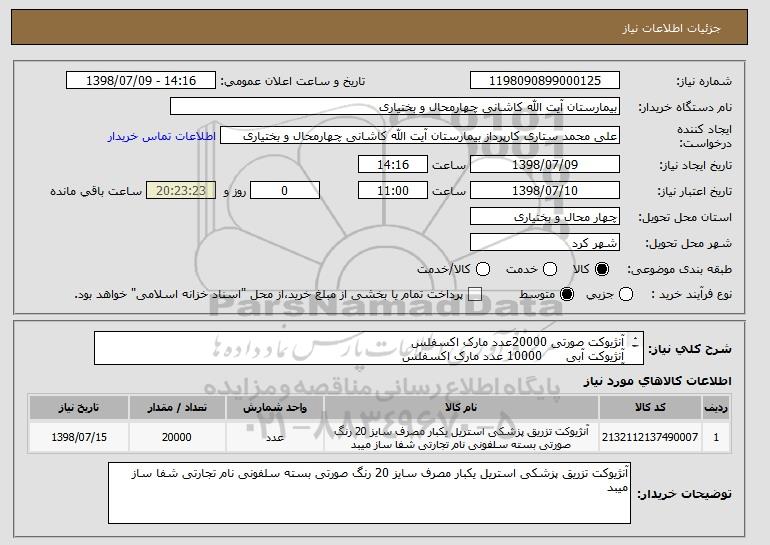Click the creation date 1398/07/09 field
The image size is (770, 545).
click(545, 164)
